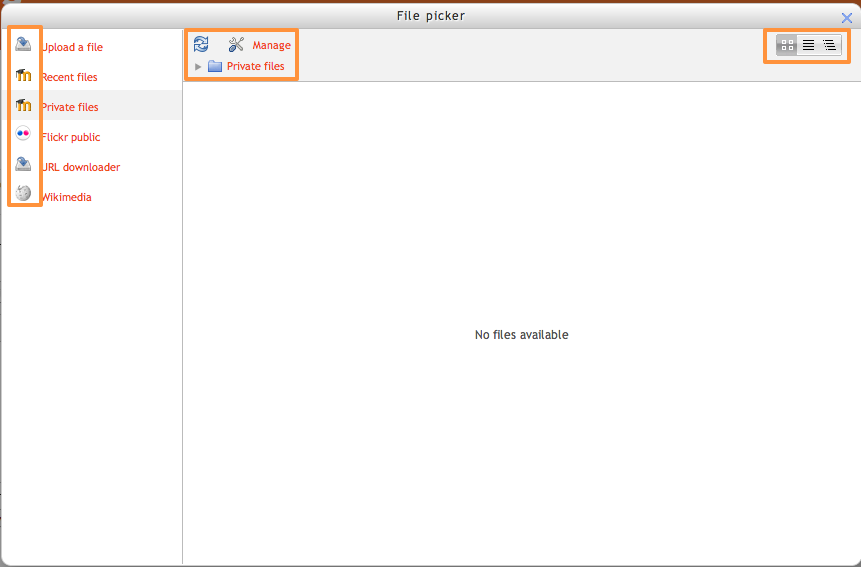The image size is (861, 567).
Task: Open the Upload a file repository
Action: click(x=72, y=47)
